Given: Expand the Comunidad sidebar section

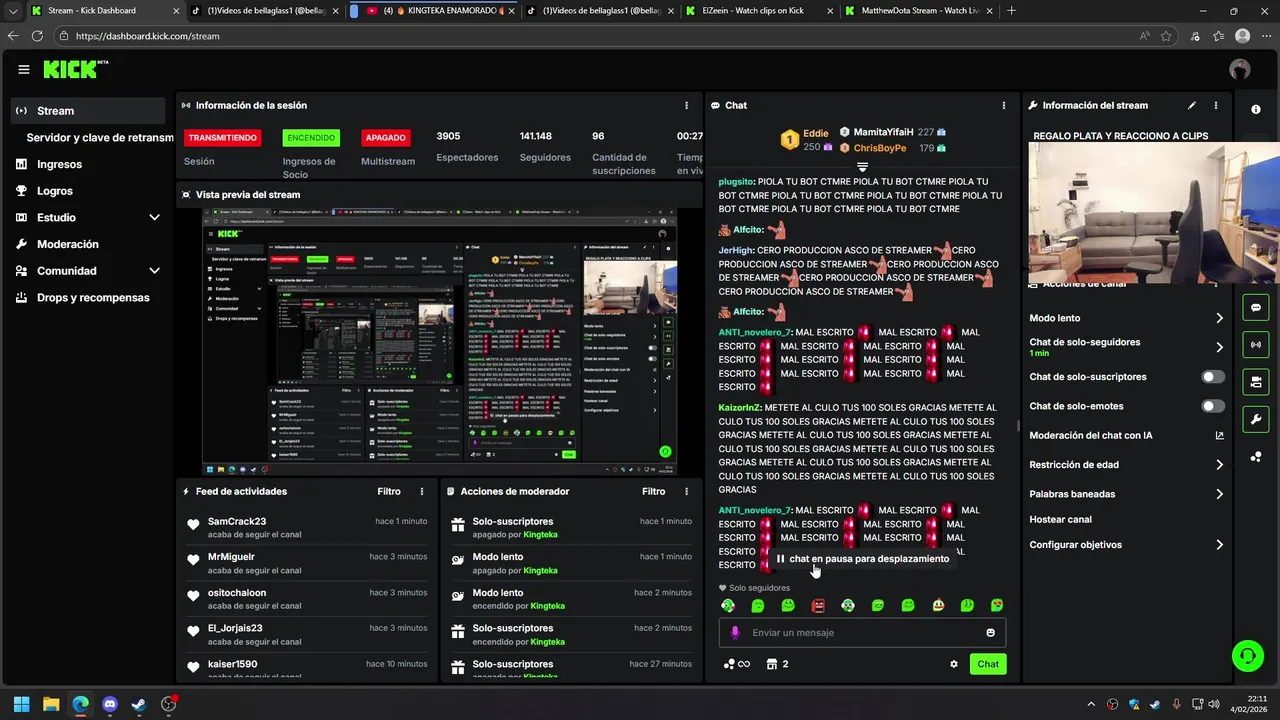Looking at the screenshot, I should (x=88, y=271).
